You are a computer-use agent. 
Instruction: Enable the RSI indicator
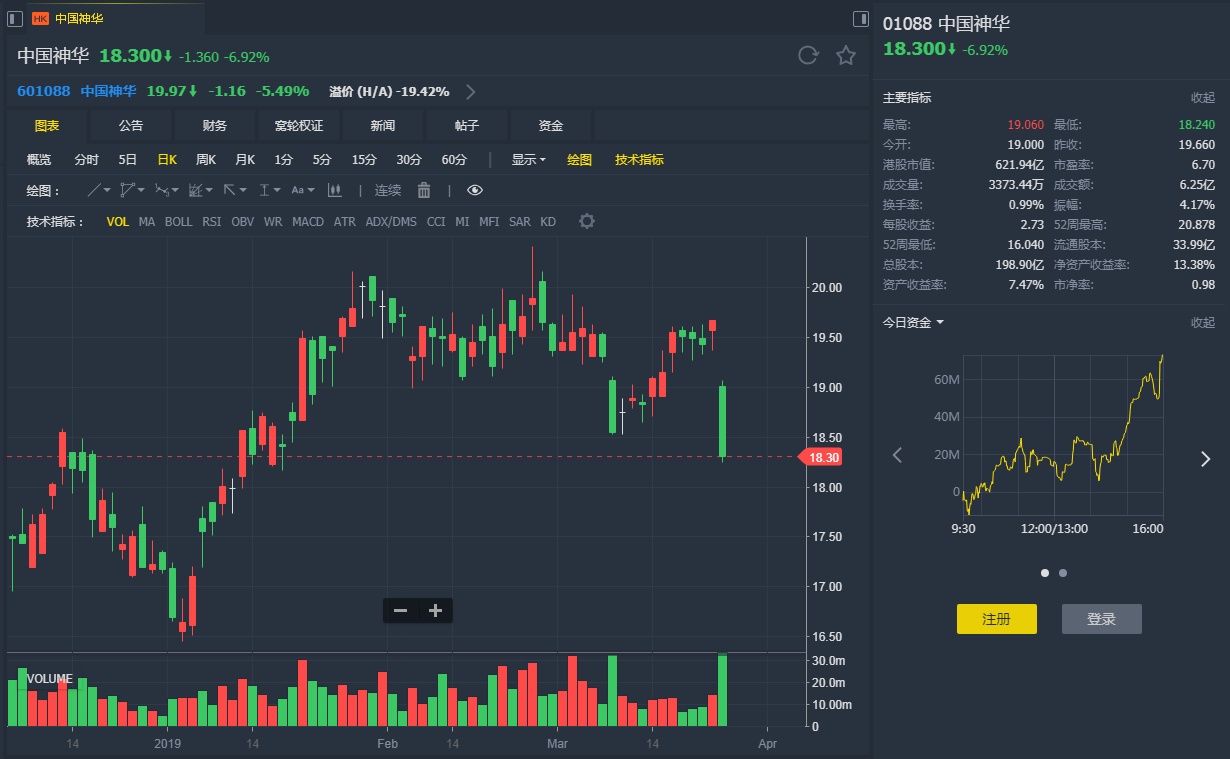pos(212,221)
